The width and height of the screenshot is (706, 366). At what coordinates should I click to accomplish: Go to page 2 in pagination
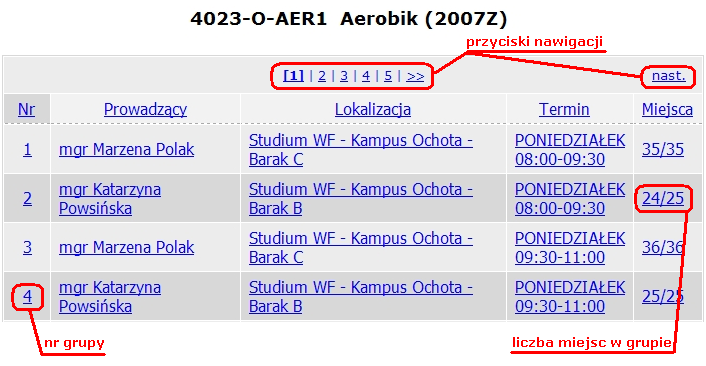coord(321,76)
